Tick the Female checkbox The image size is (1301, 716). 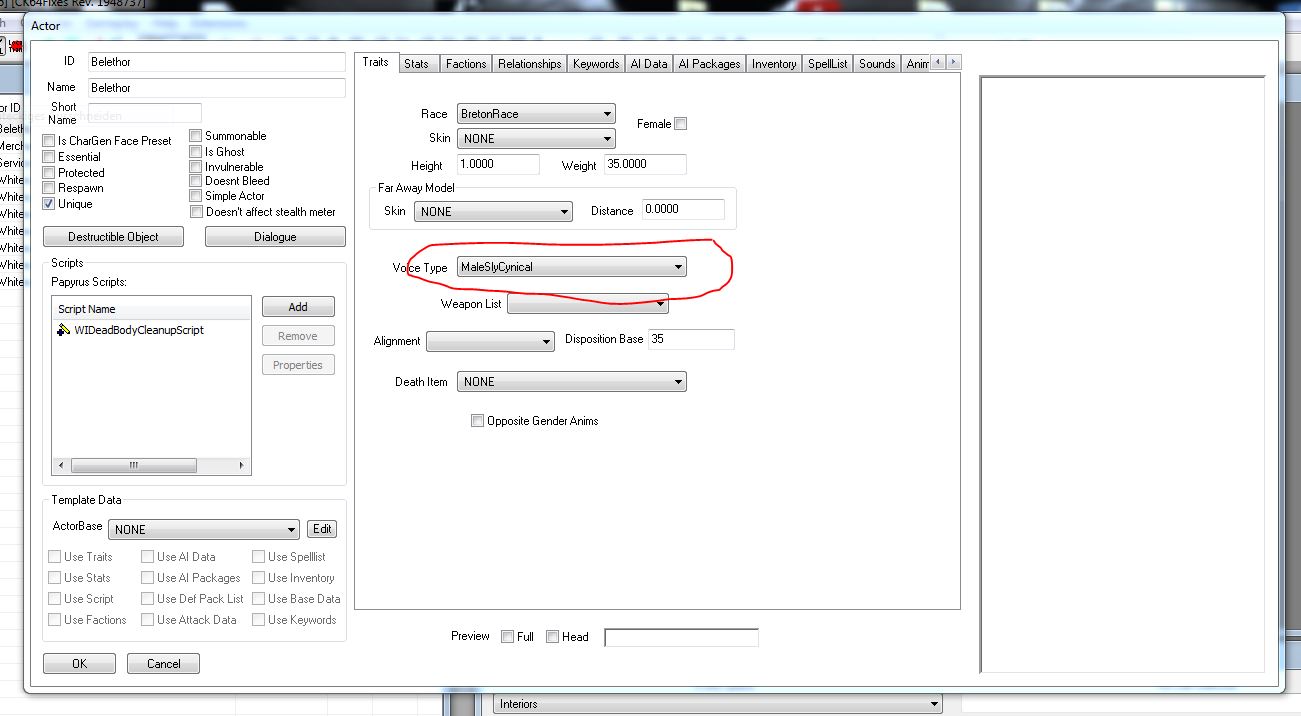[681, 124]
